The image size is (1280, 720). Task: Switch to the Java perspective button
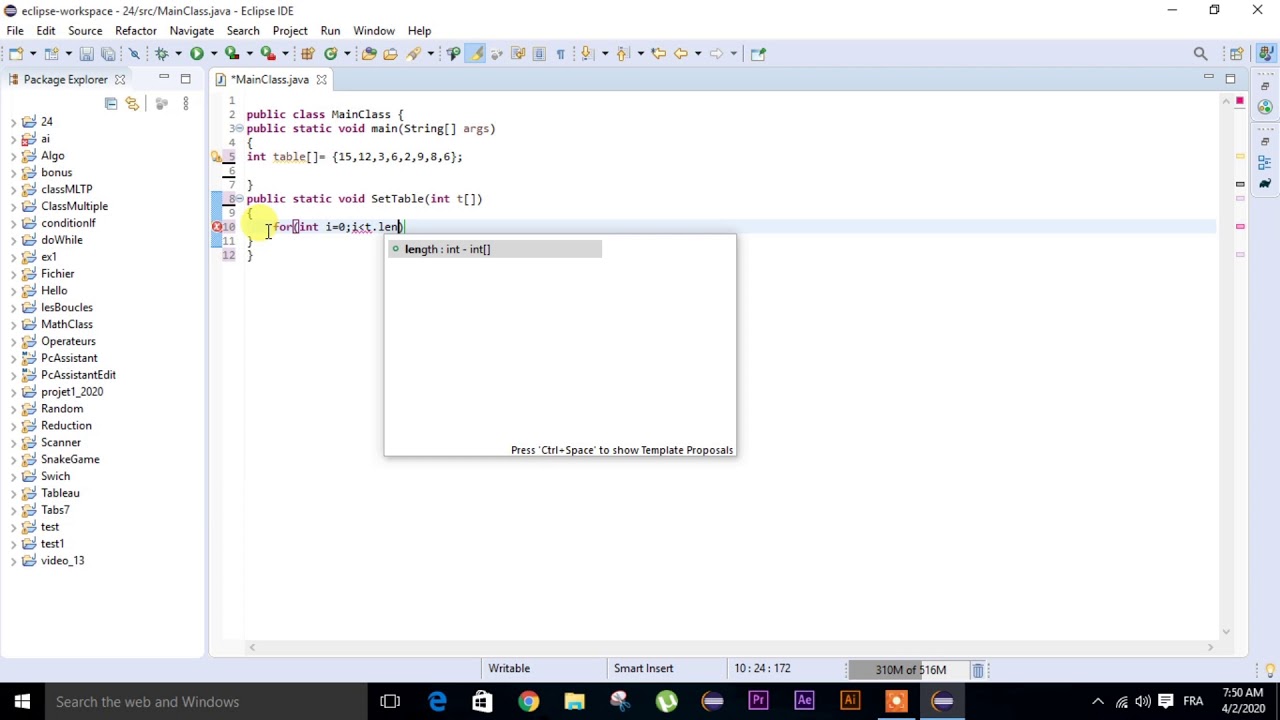pyautogui.click(x=1266, y=54)
